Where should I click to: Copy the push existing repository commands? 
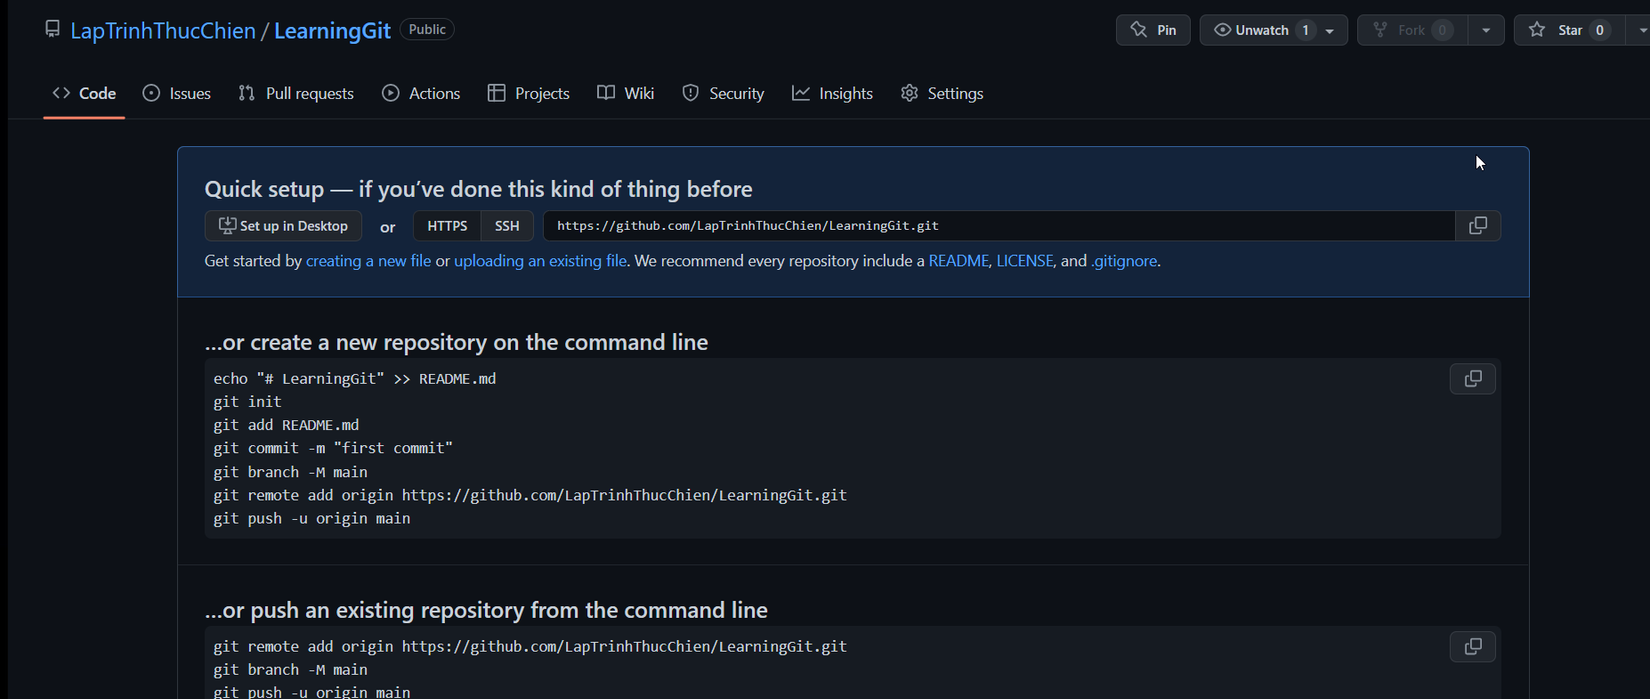pyautogui.click(x=1472, y=647)
